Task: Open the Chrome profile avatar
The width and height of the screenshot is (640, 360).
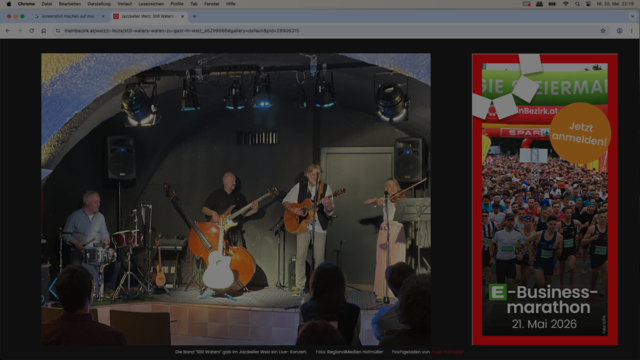Action: tap(620, 31)
